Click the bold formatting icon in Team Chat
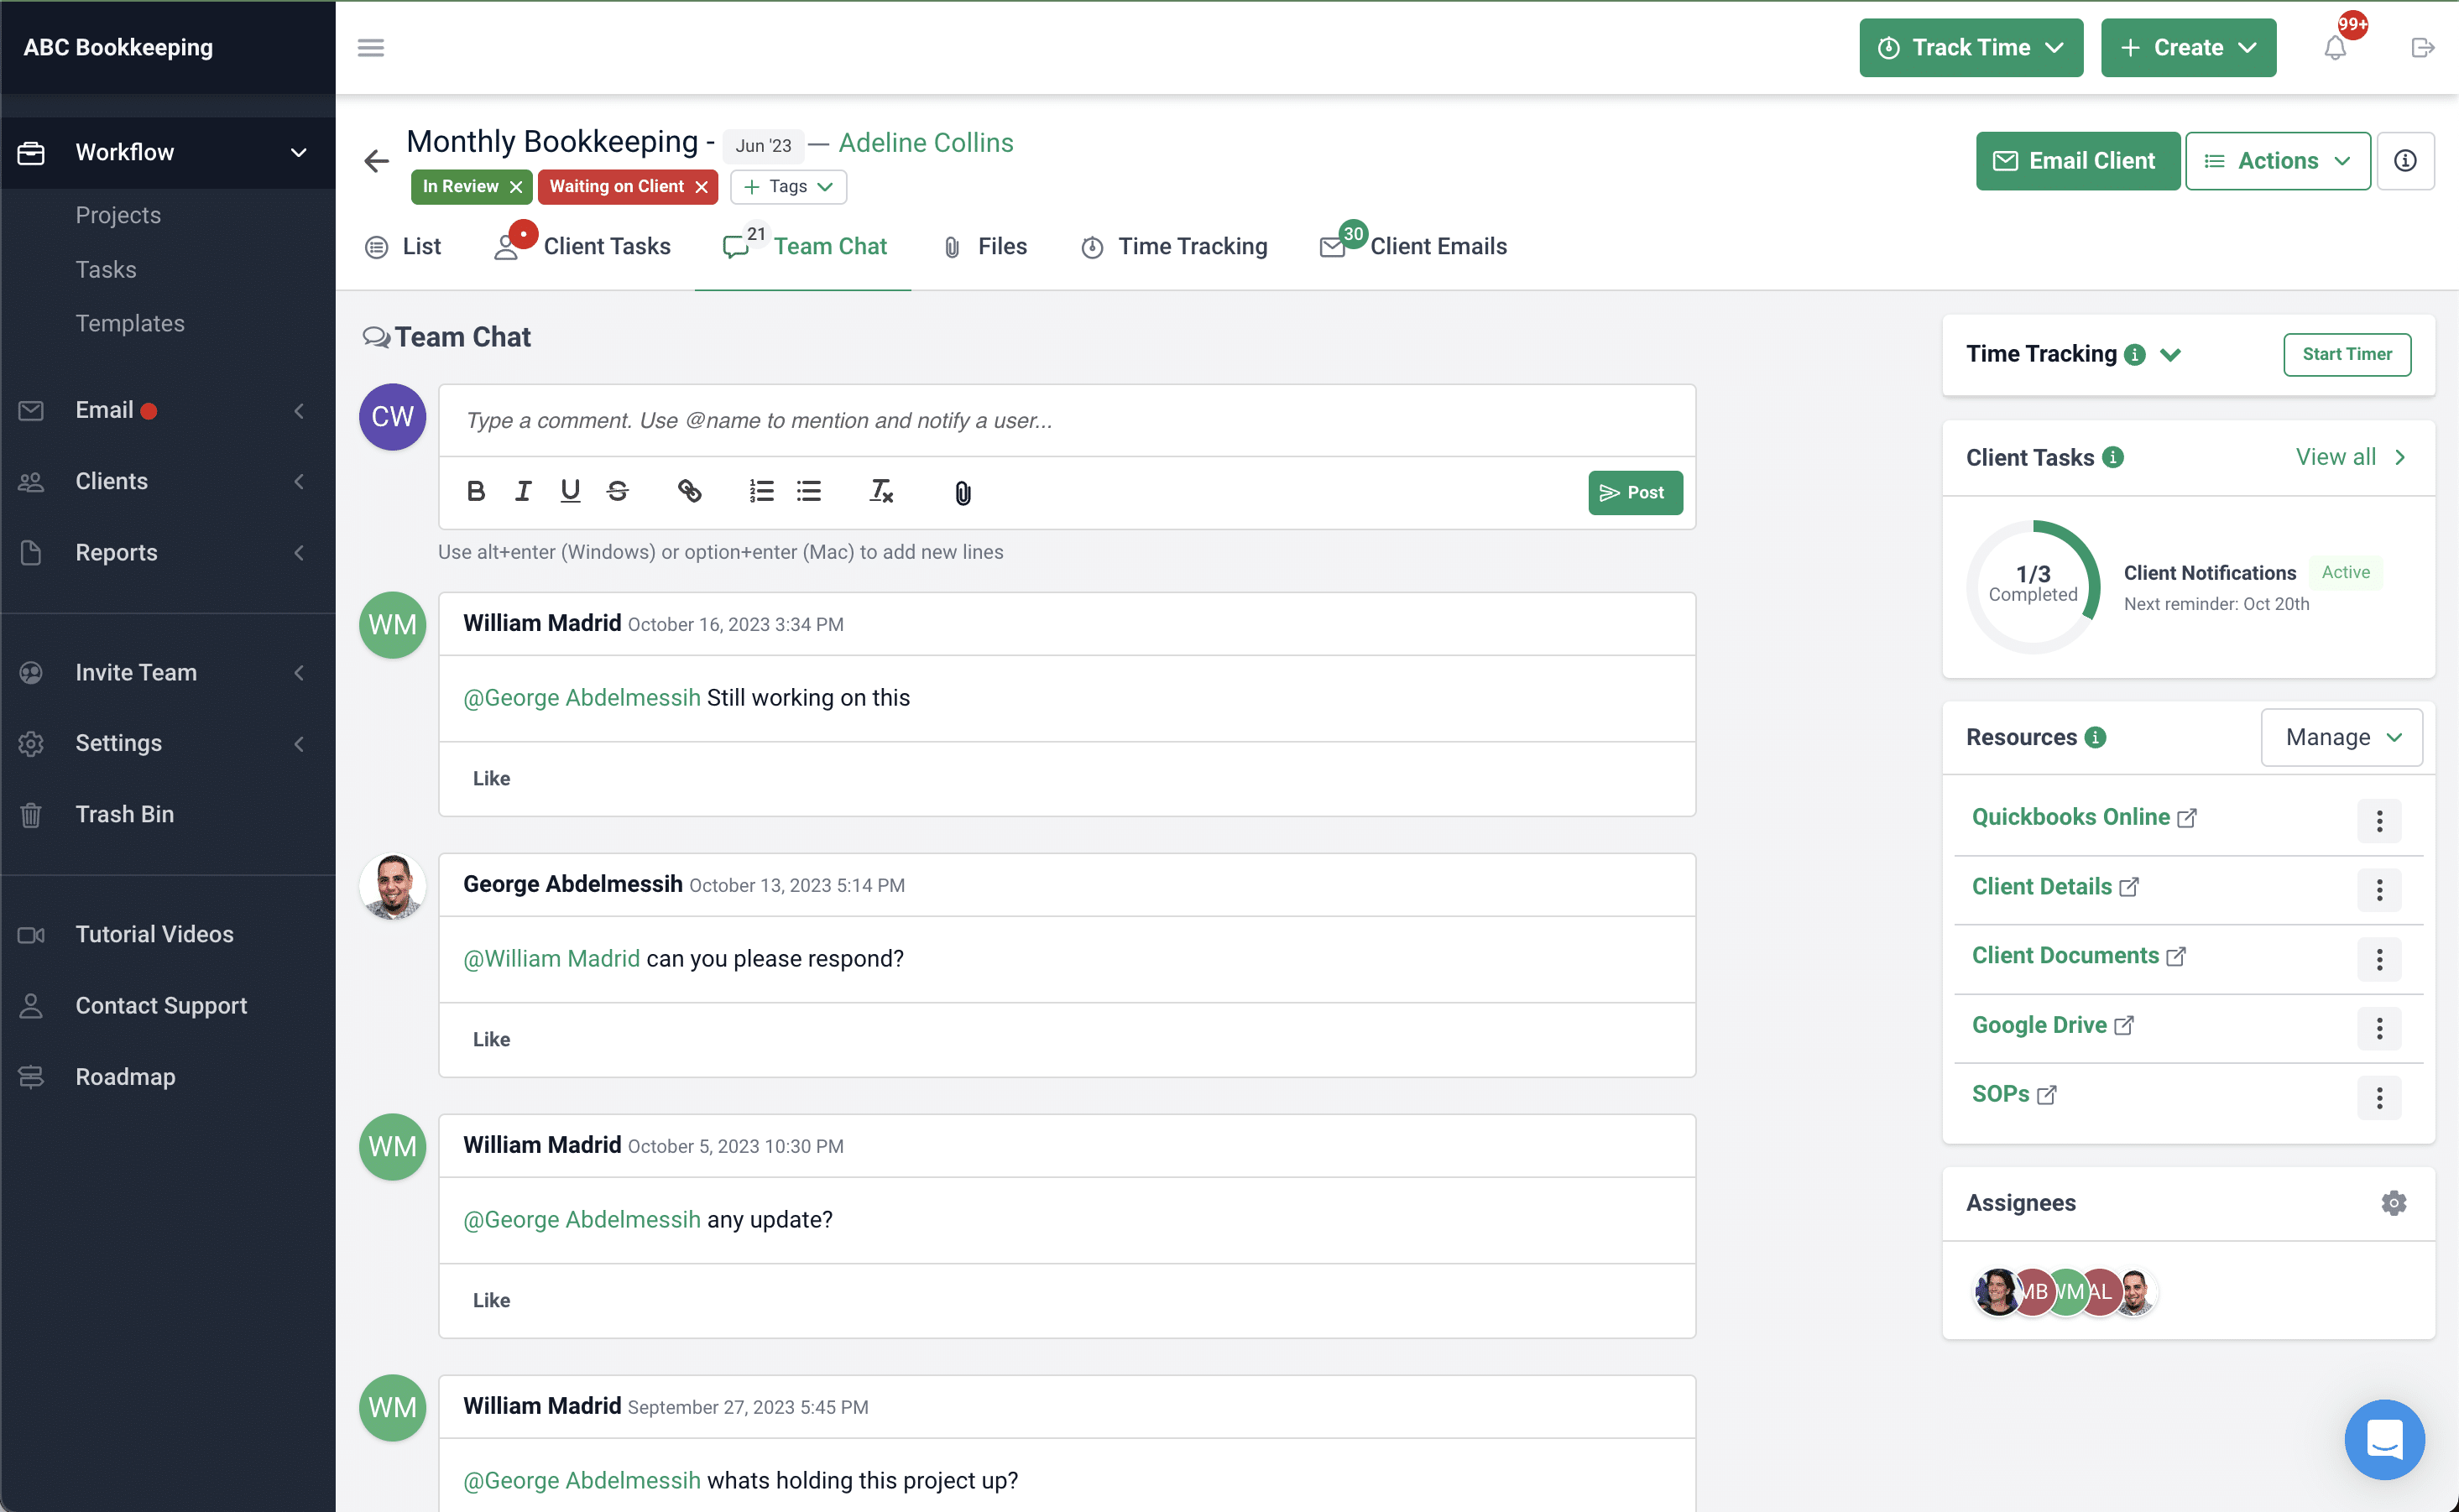The width and height of the screenshot is (2459, 1512). pos(478,492)
